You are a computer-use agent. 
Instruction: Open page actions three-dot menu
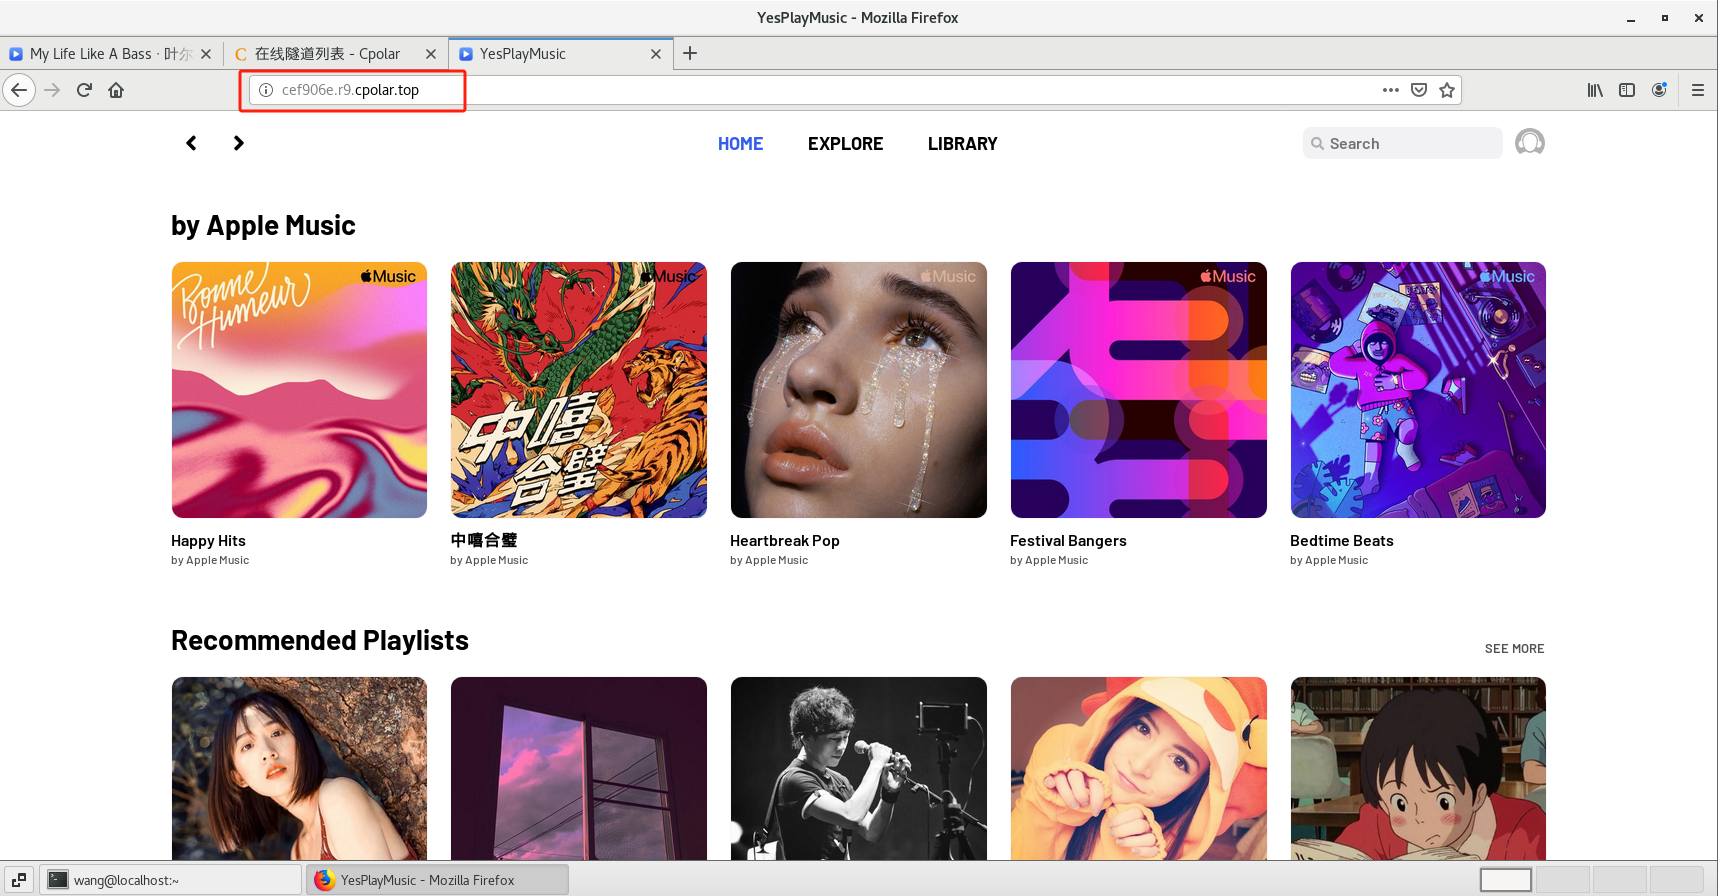tap(1390, 90)
